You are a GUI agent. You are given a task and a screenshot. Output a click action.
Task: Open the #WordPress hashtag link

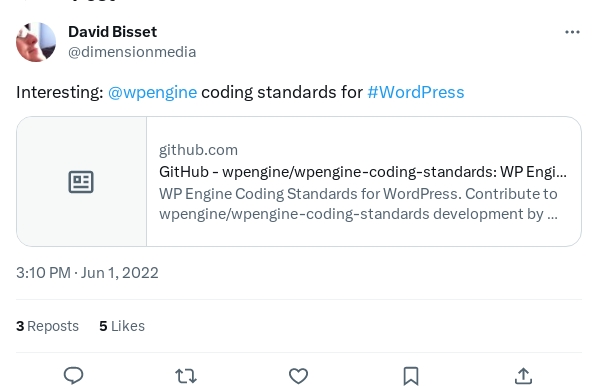416,92
